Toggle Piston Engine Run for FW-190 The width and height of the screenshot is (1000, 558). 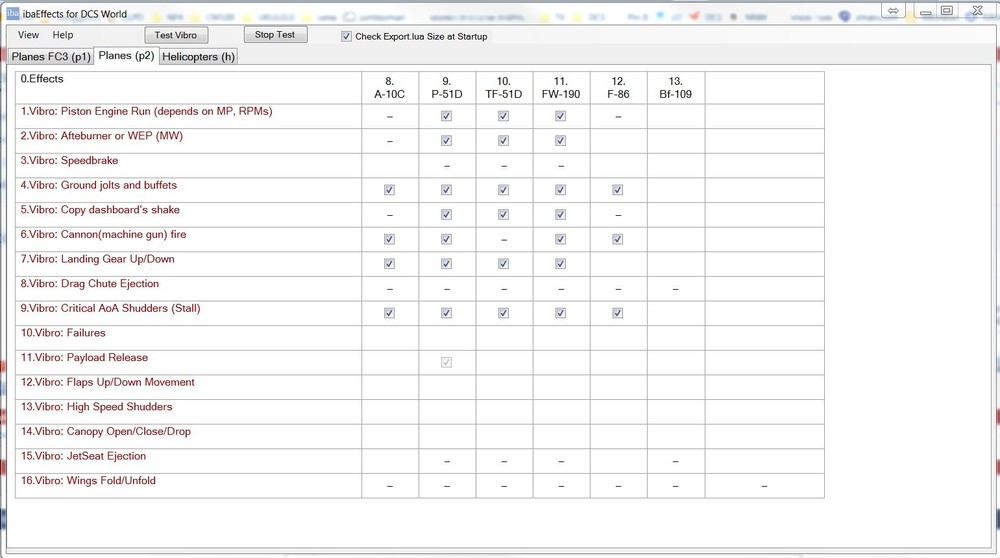[x=560, y=116]
